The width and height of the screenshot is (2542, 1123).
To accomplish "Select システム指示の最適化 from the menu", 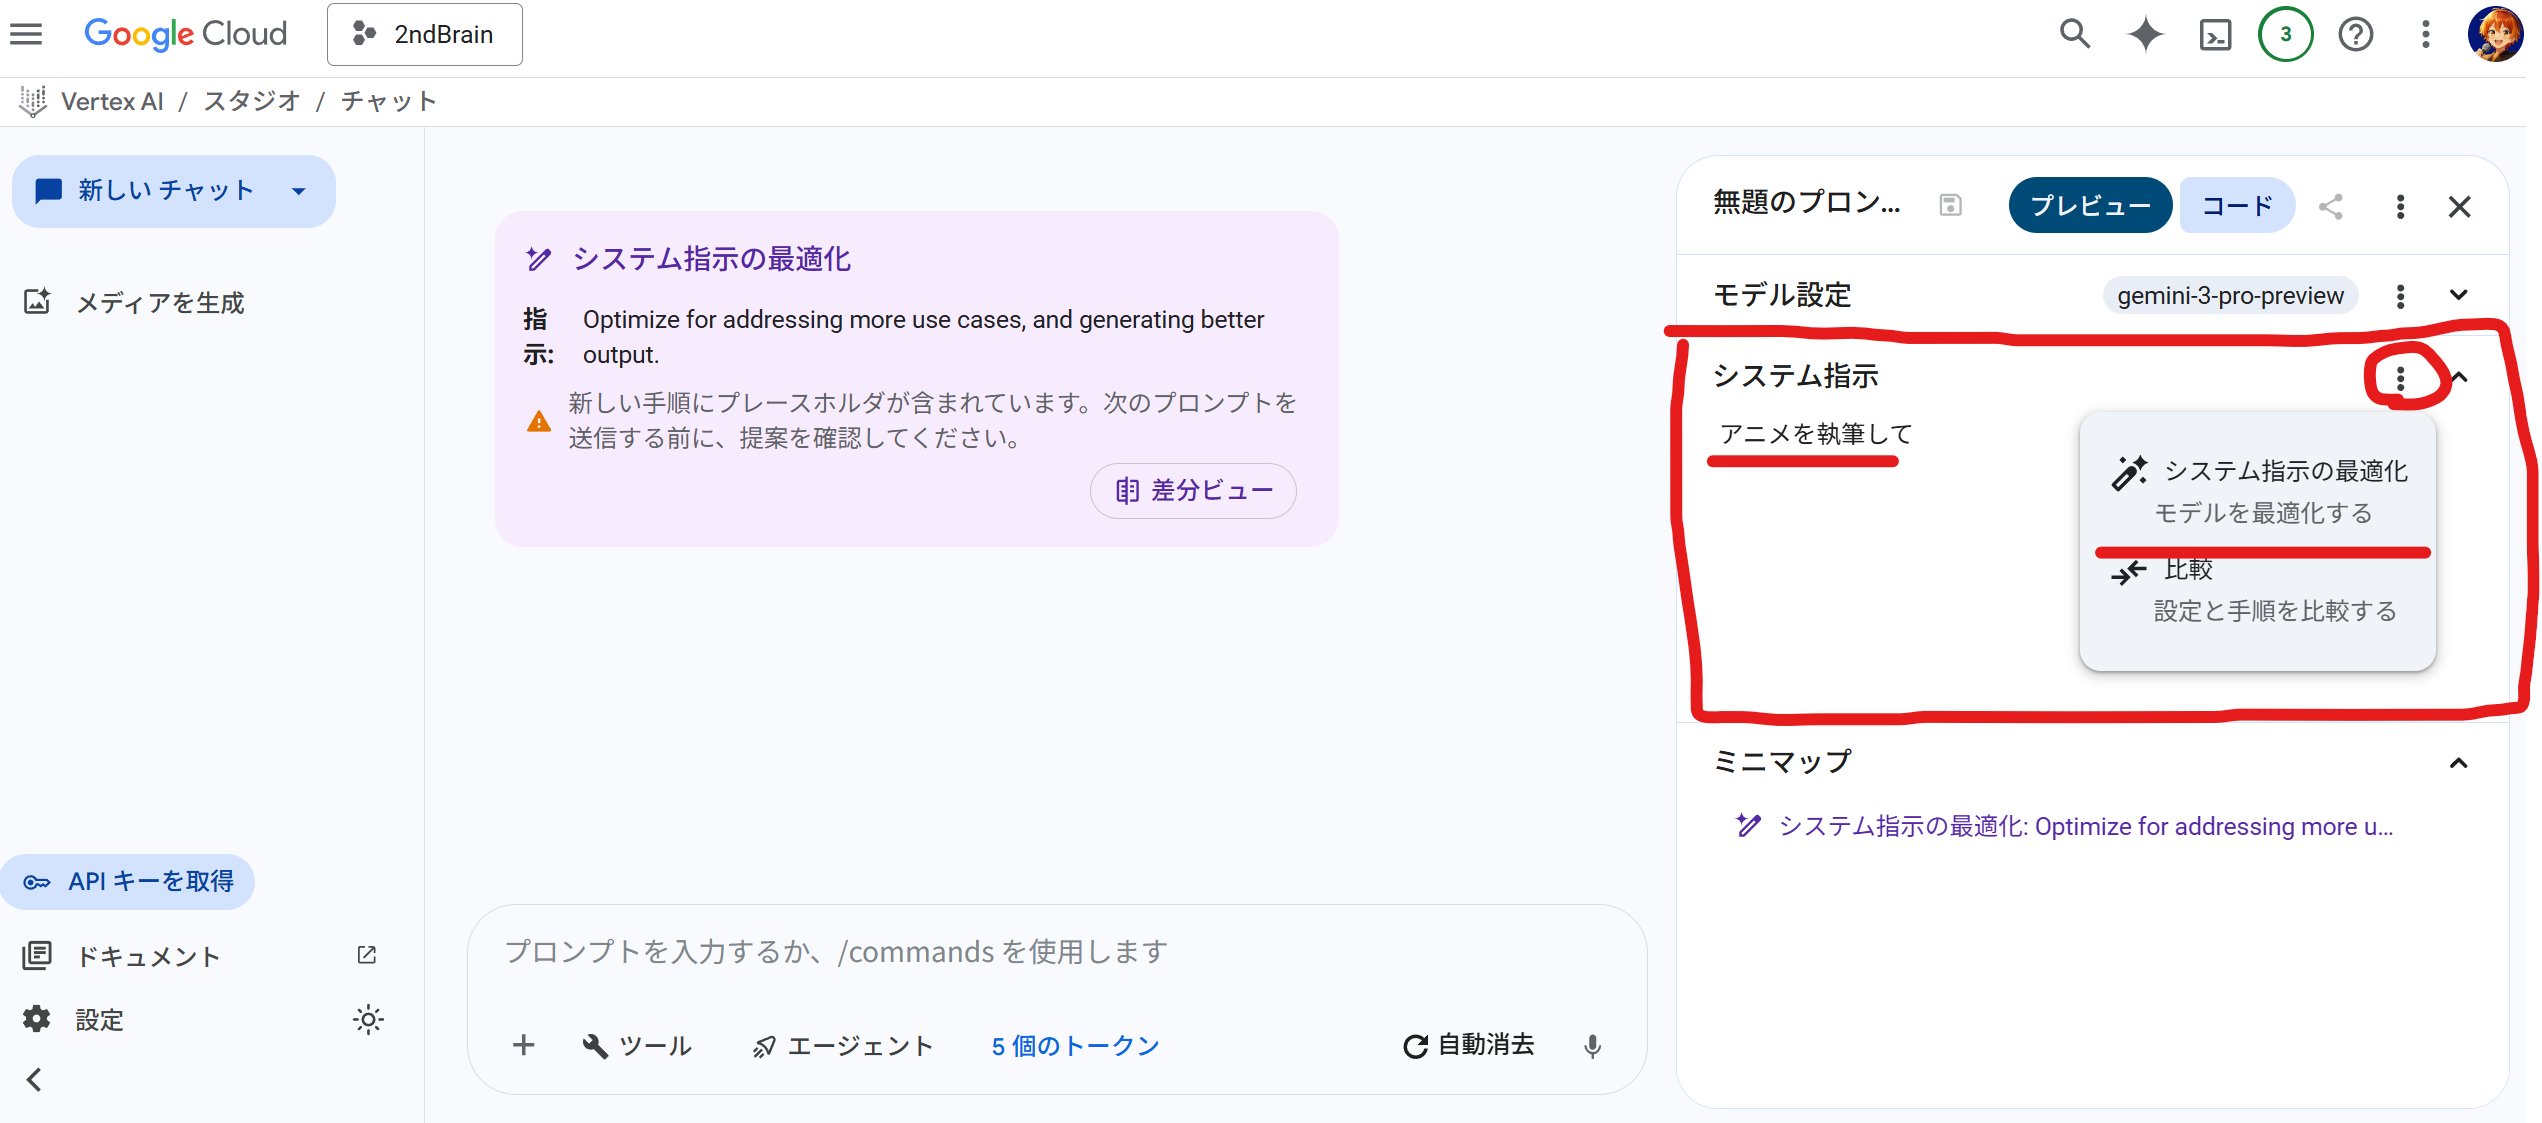I will point(2283,472).
